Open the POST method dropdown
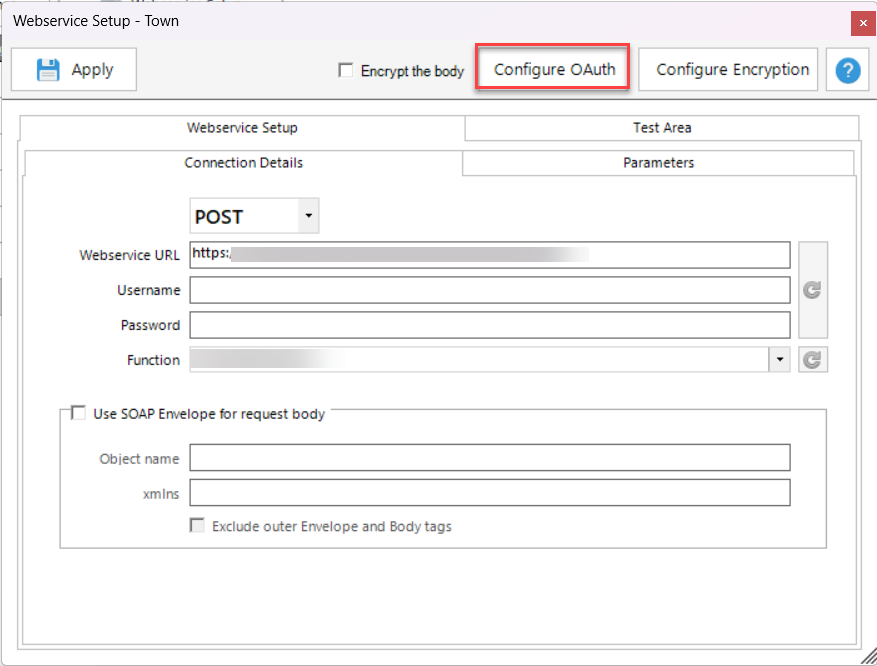This screenshot has height=666, width=877. pyautogui.click(x=308, y=216)
